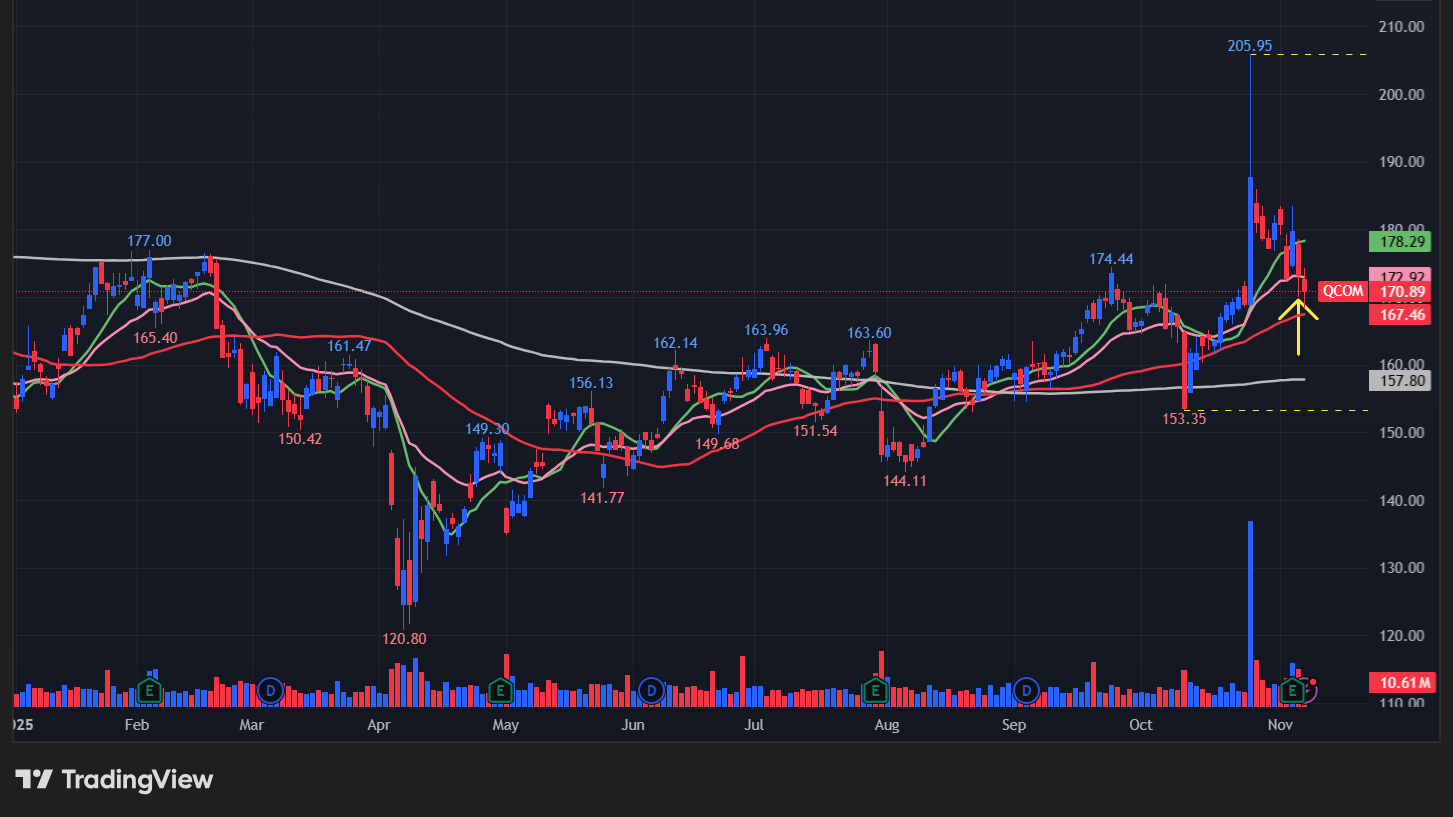The width and height of the screenshot is (1453, 817).
Task: Click the 153.35 October low label
Action: (1184, 419)
